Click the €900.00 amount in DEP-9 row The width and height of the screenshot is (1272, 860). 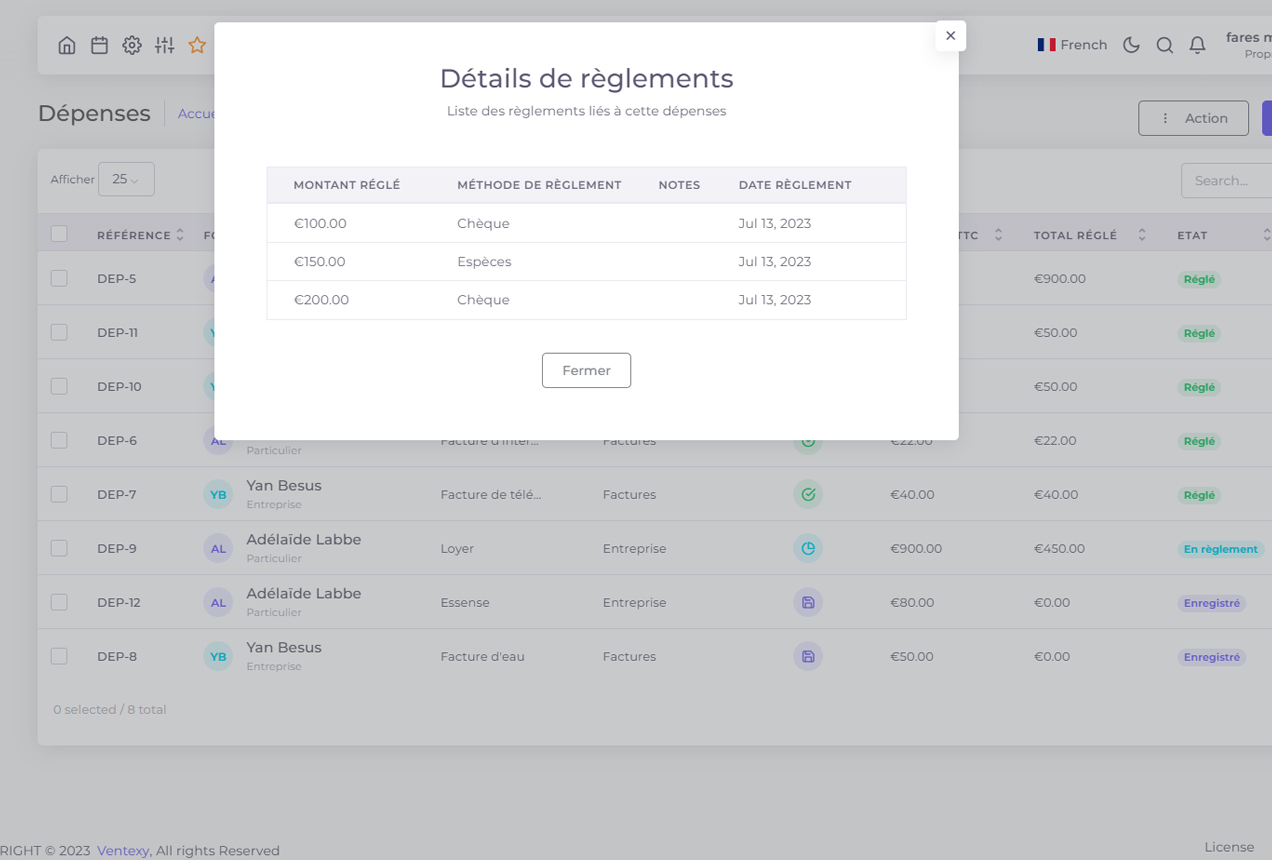916,548
